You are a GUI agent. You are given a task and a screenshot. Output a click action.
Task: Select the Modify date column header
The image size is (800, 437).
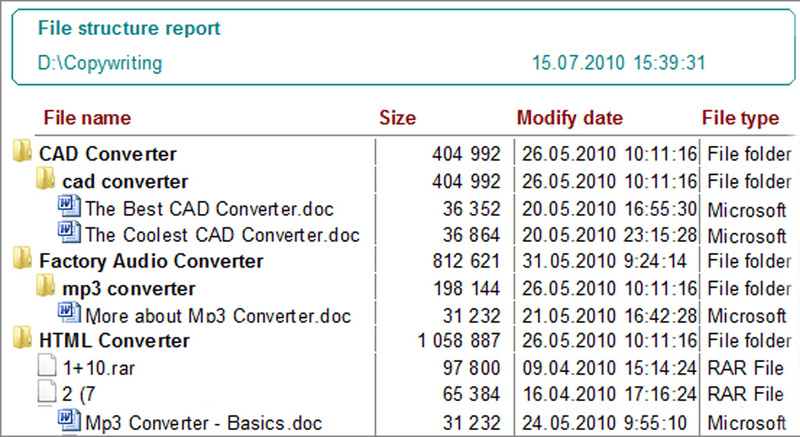tap(570, 118)
